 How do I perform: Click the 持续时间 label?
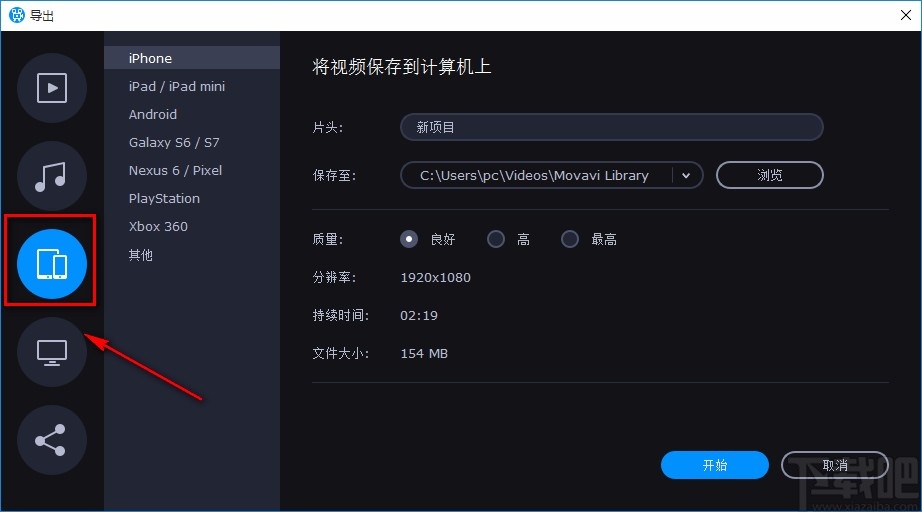point(340,316)
